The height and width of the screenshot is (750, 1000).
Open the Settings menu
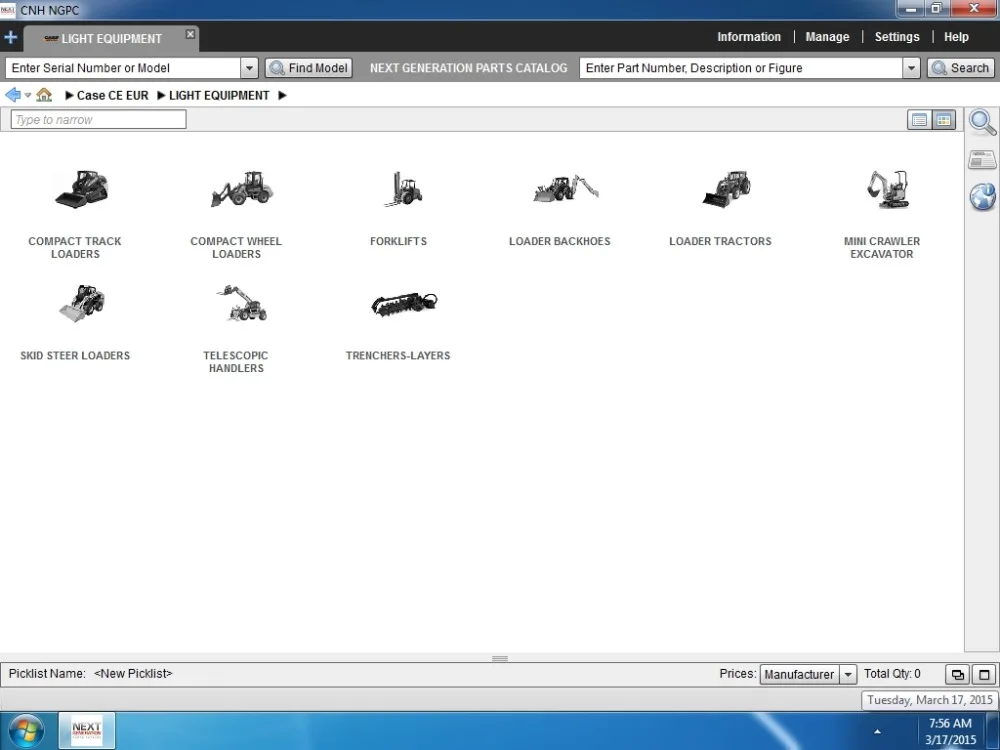(897, 37)
